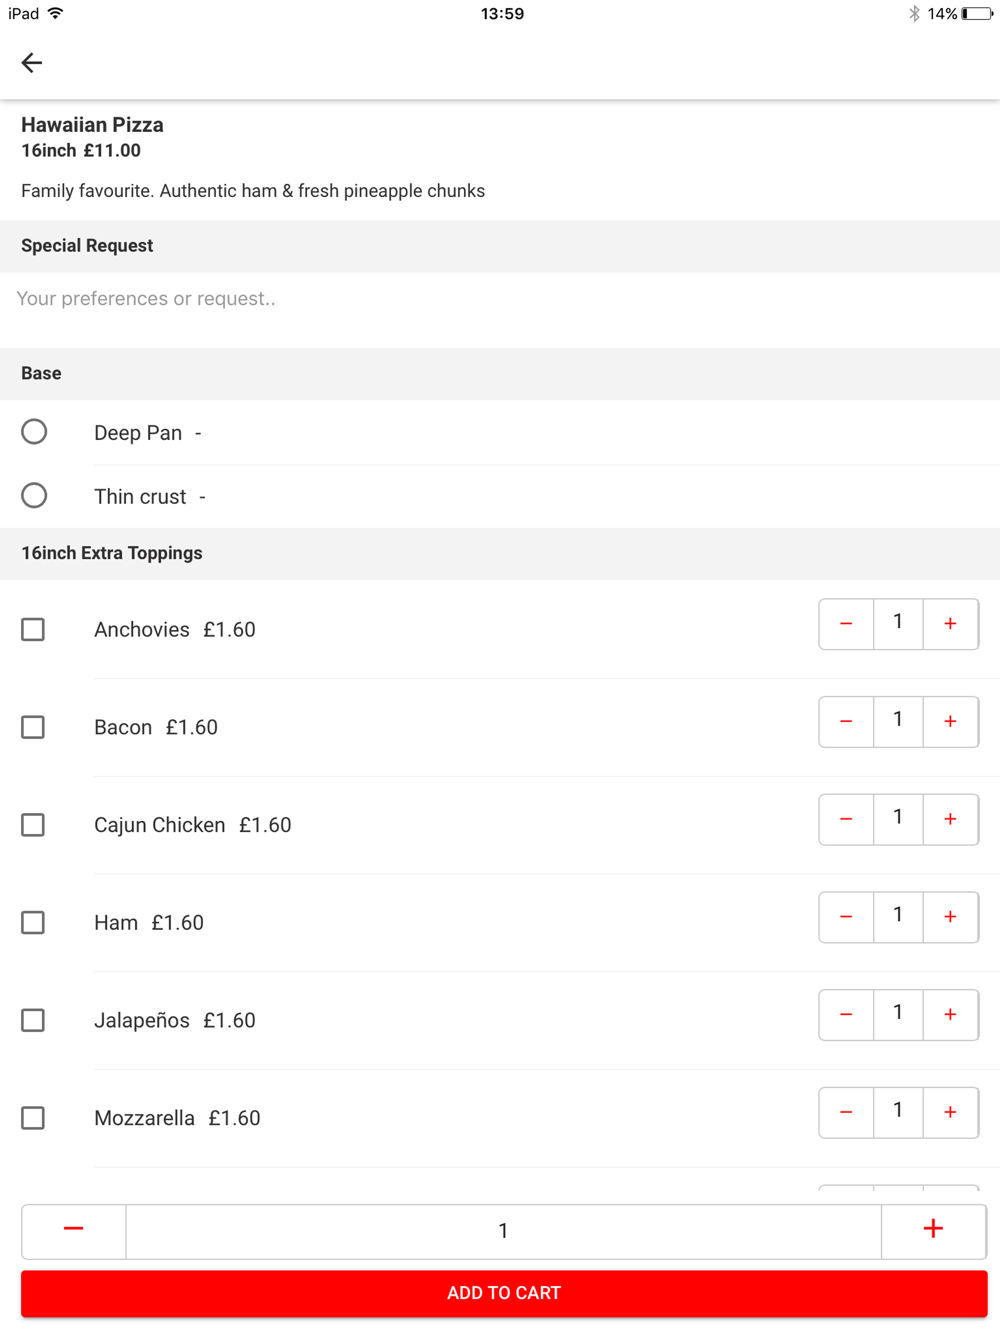Focus the Special Request text field

tap(500, 299)
